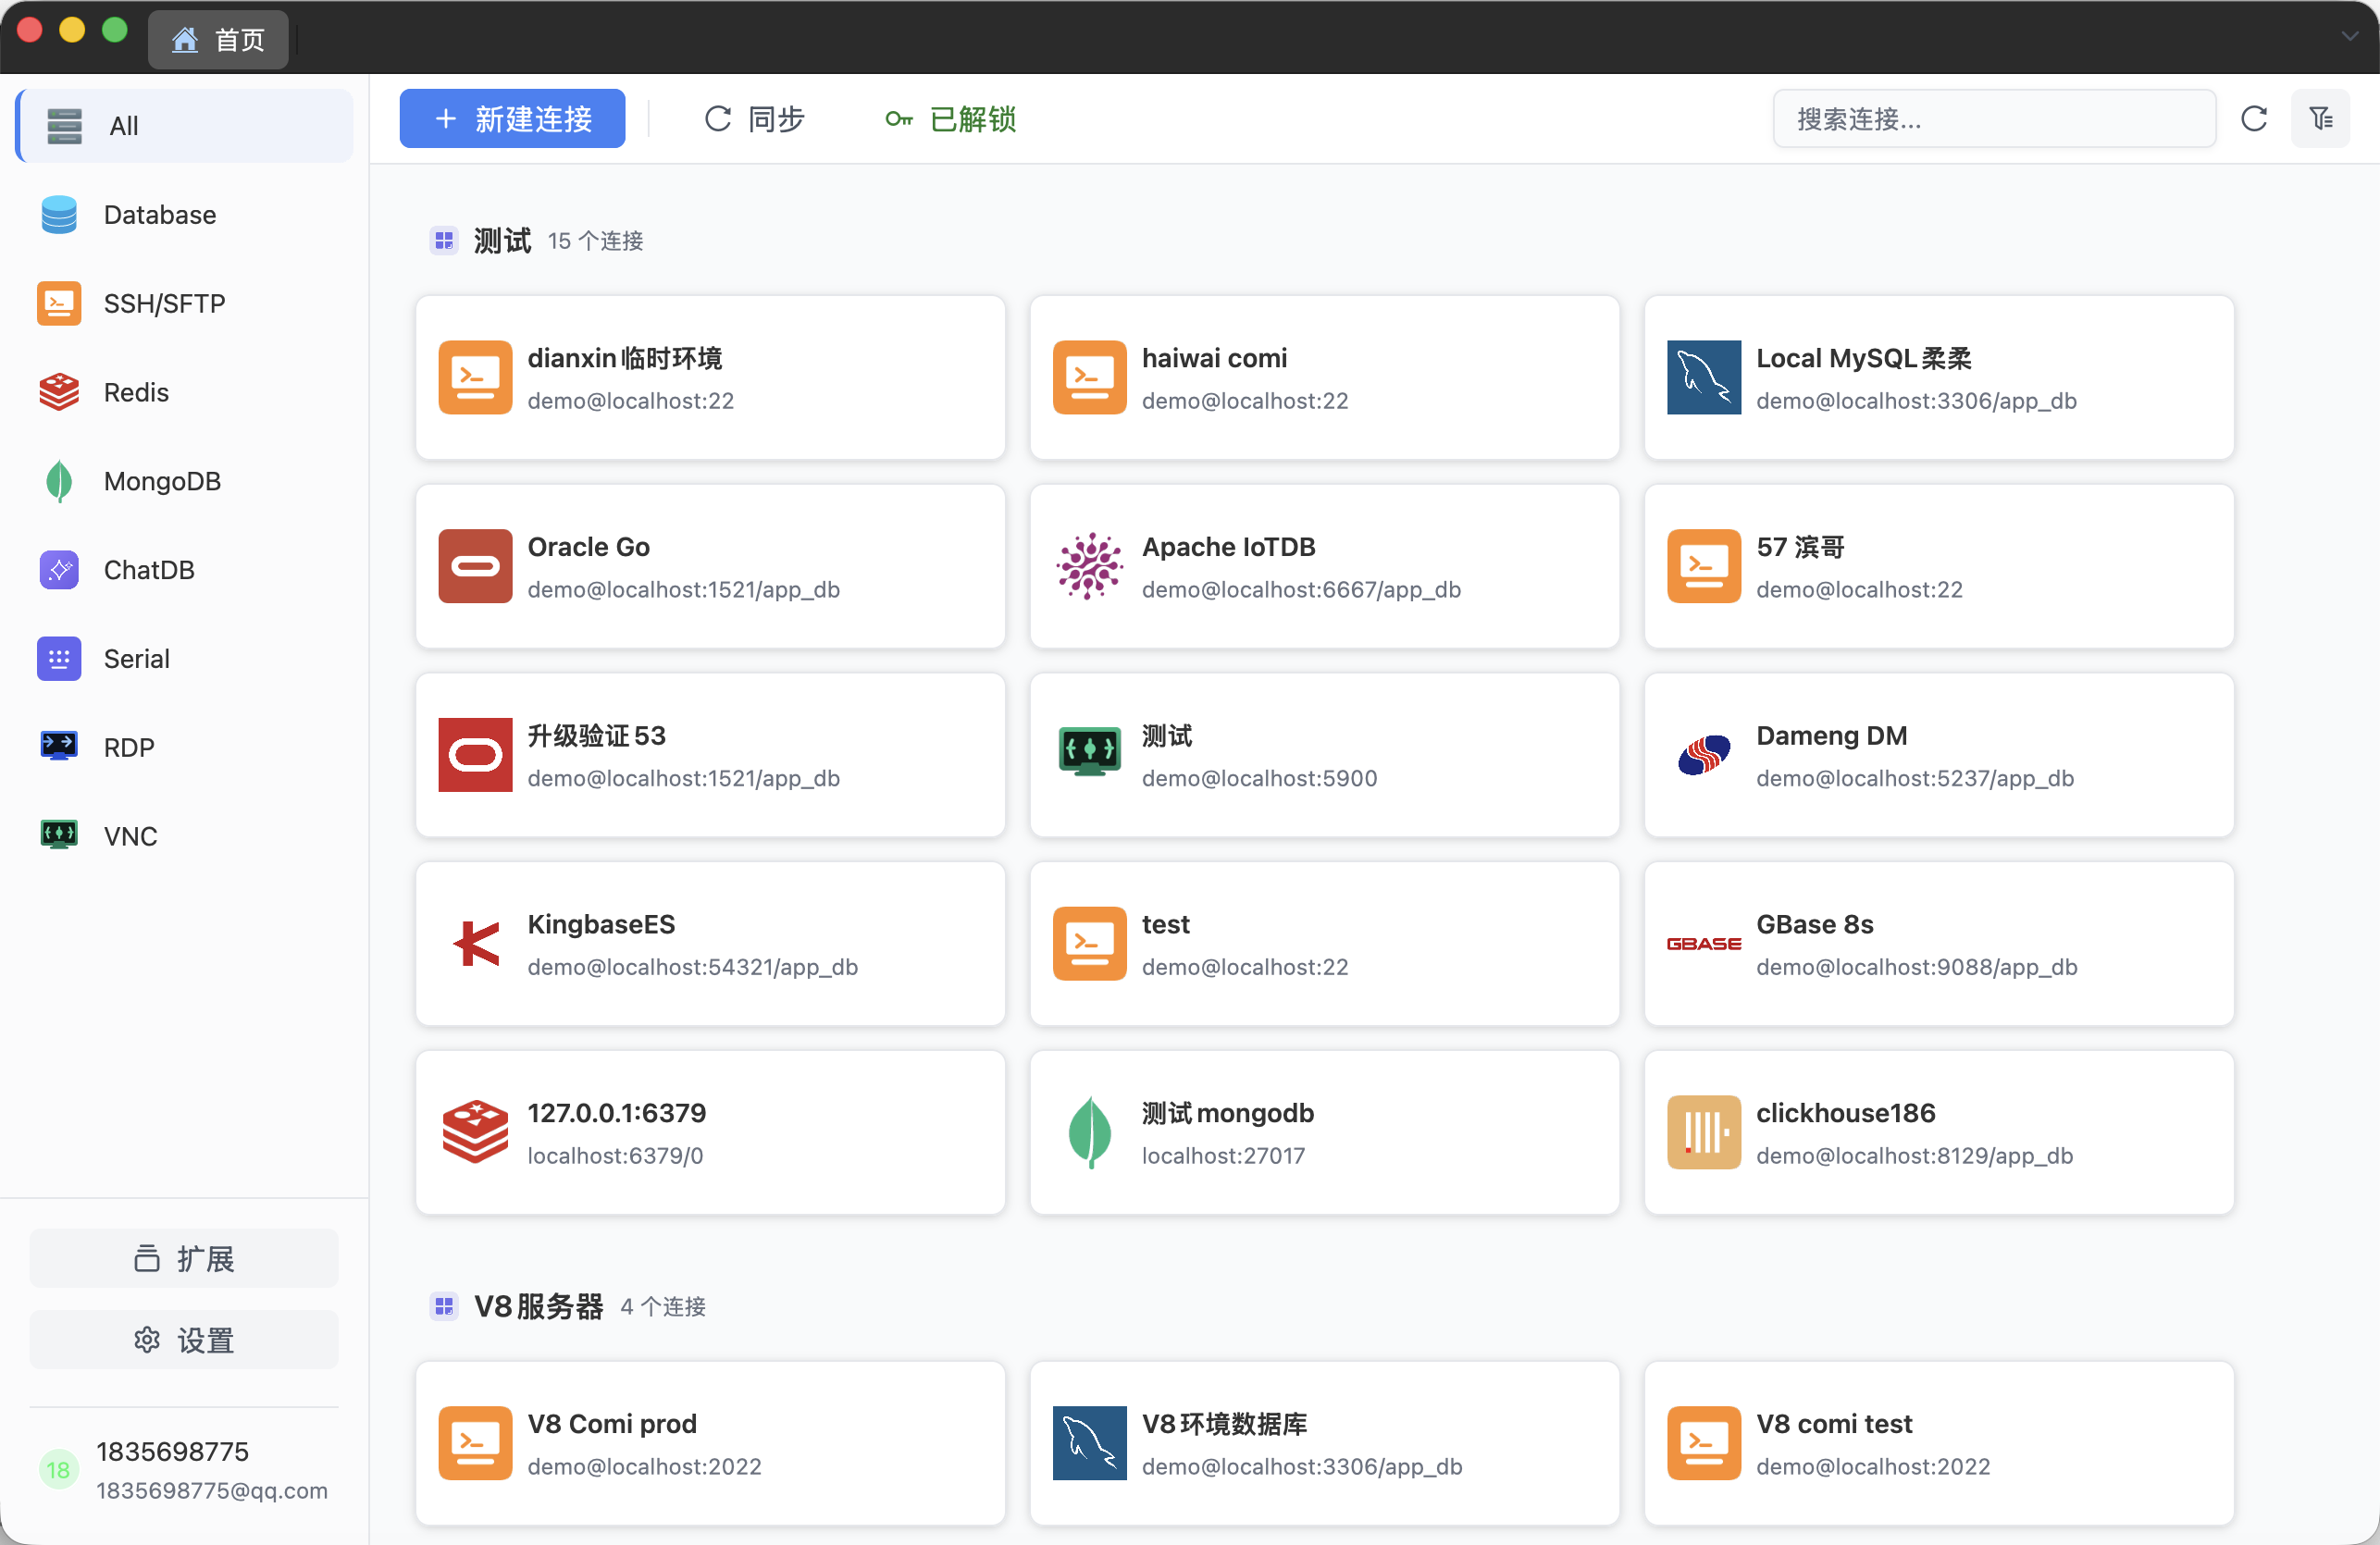Click "localhost:27017" address text
2380x1545 pixels.
pos(1223,1156)
